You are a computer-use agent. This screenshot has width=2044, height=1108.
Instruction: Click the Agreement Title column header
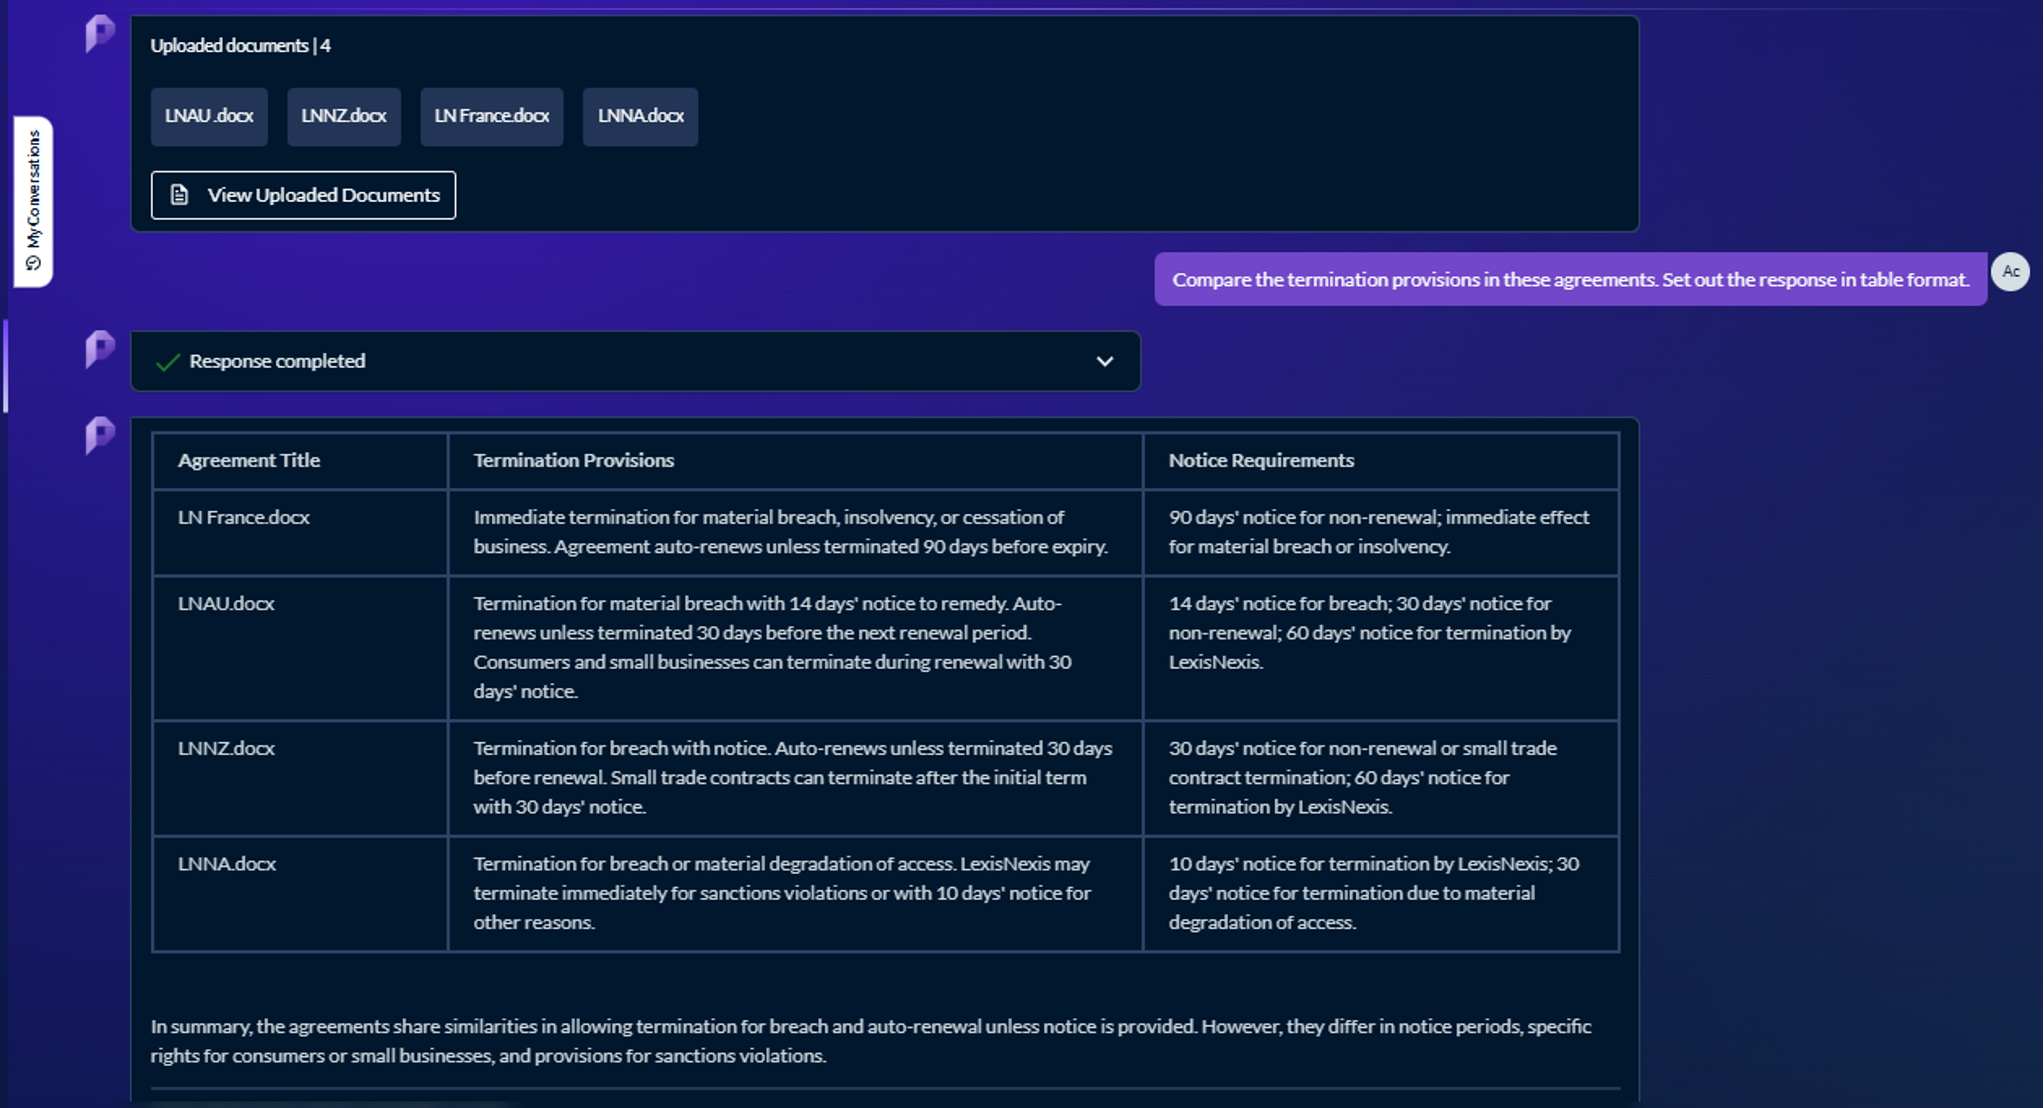(249, 460)
